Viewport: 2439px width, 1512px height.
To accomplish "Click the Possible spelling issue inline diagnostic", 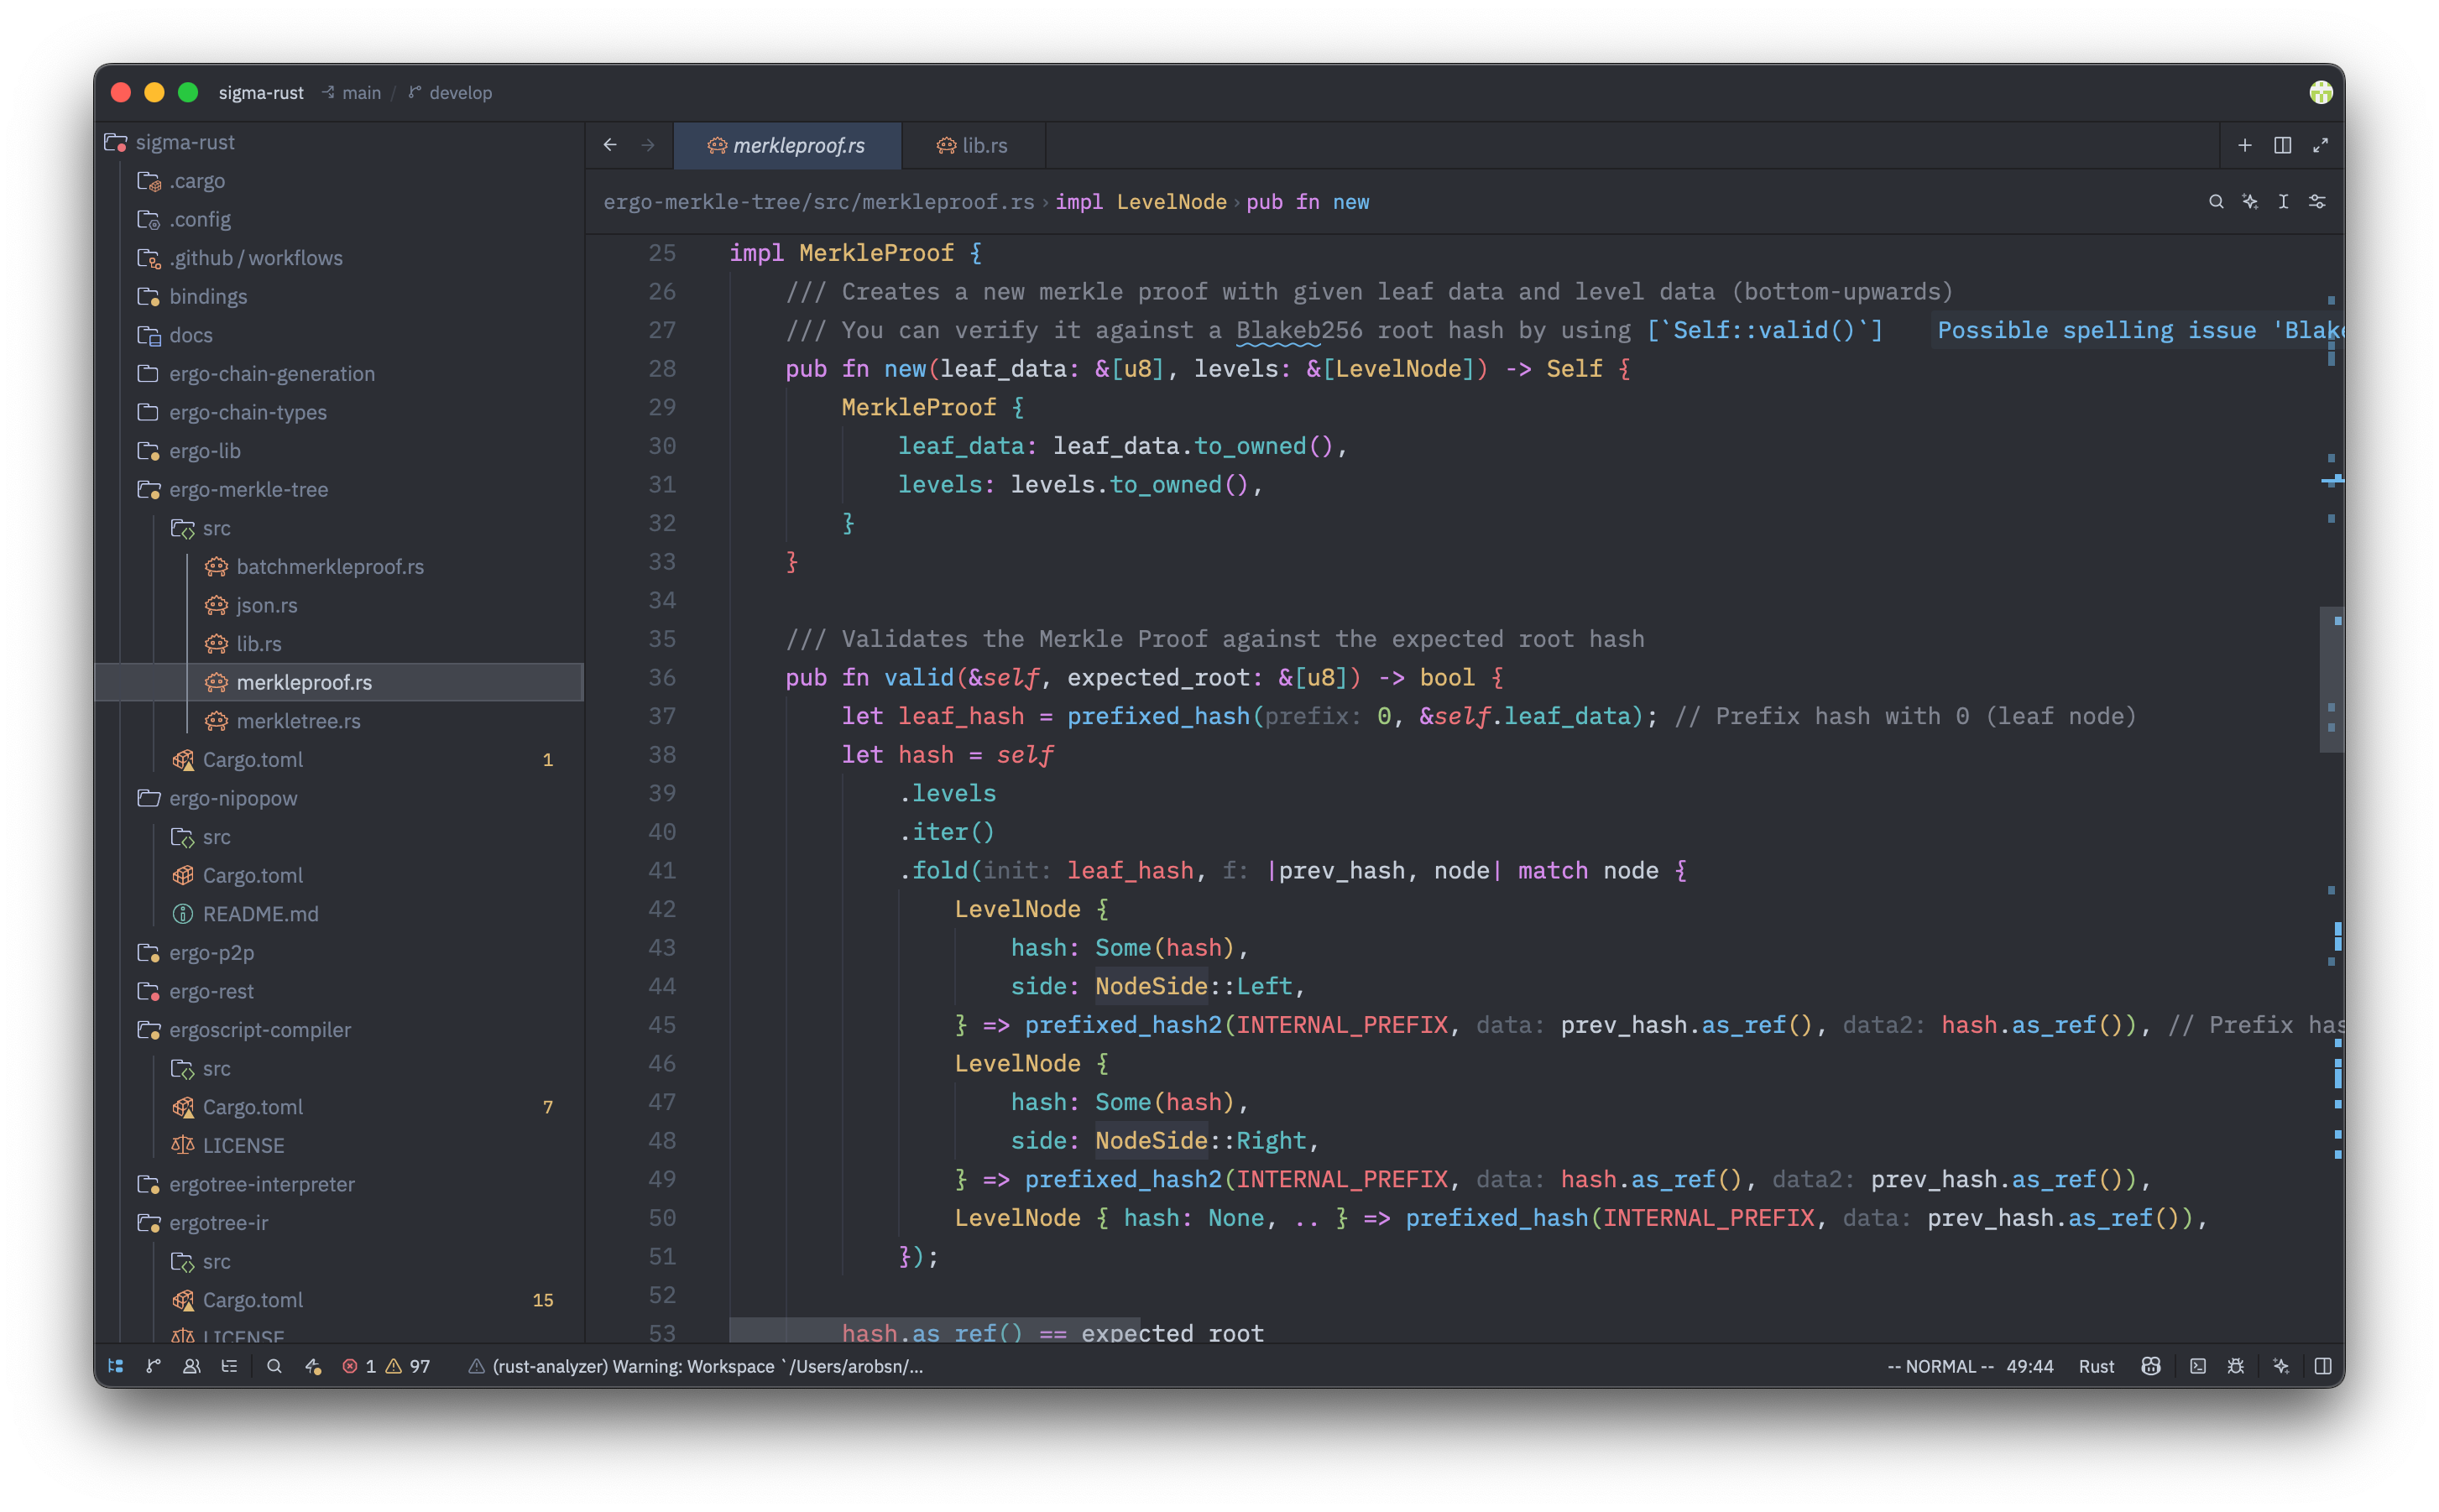I will pyautogui.click(x=2139, y=330).
